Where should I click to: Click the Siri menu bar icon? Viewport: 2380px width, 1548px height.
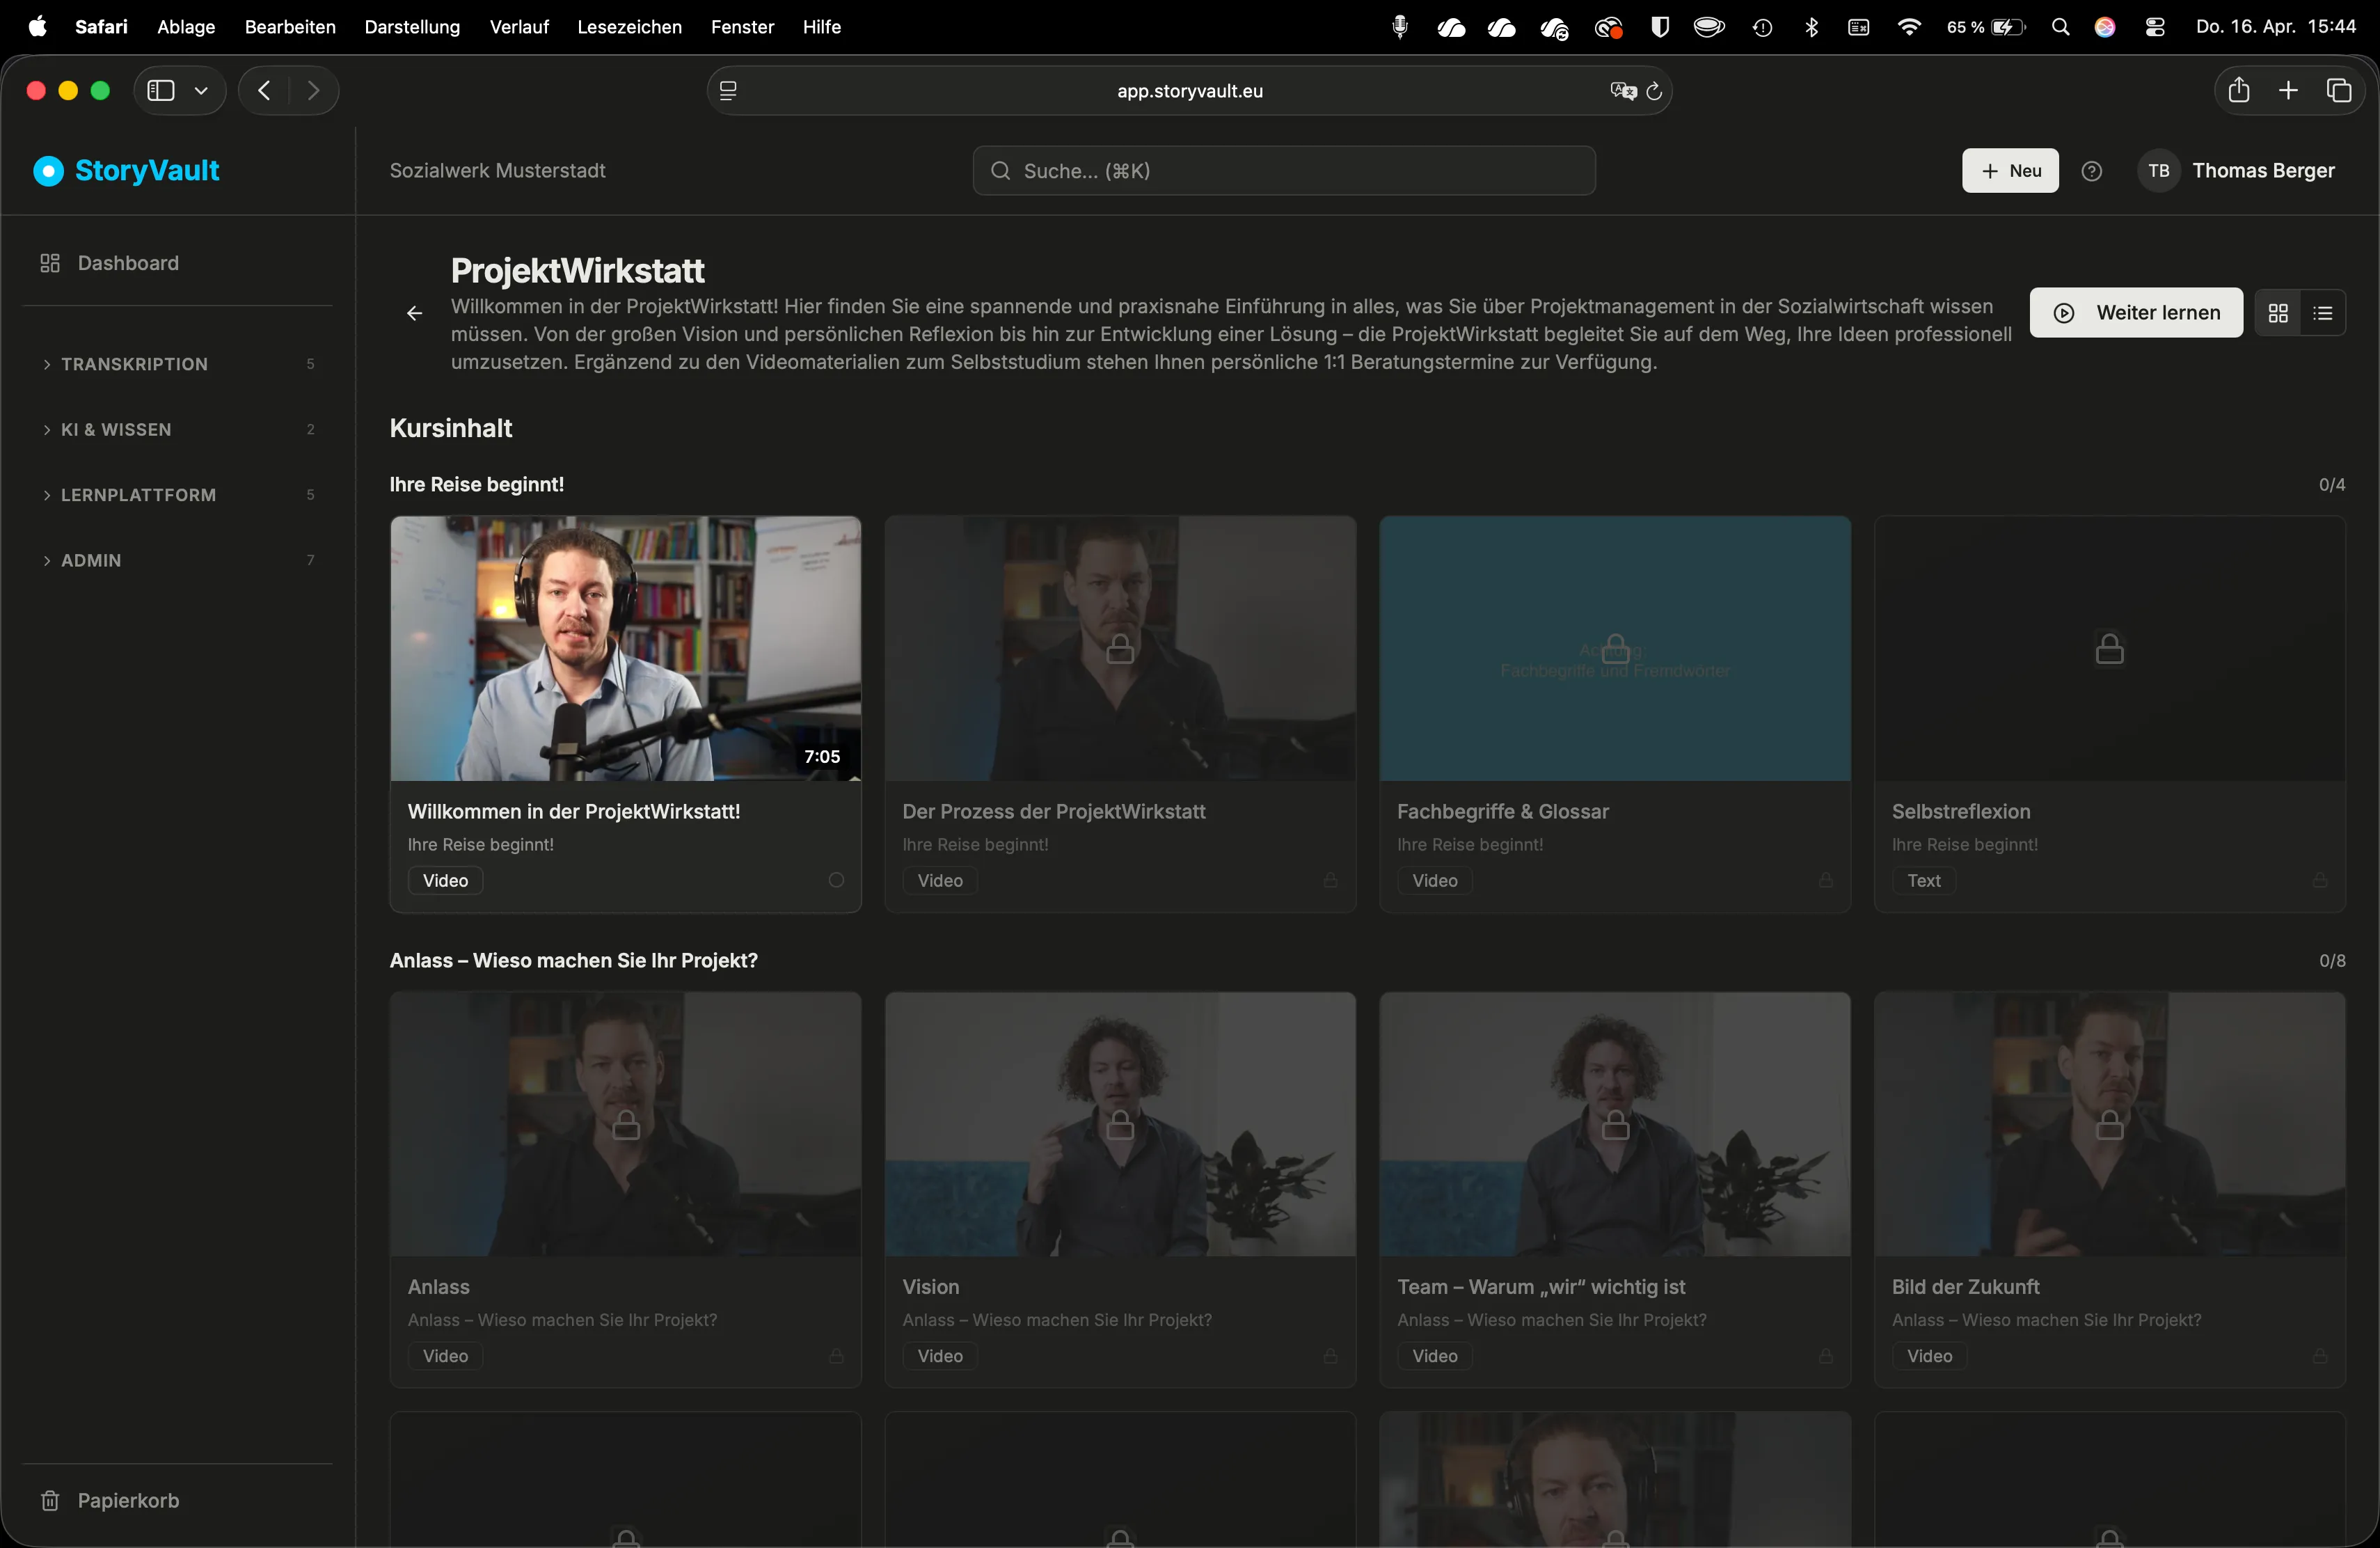click(2105, 27)
